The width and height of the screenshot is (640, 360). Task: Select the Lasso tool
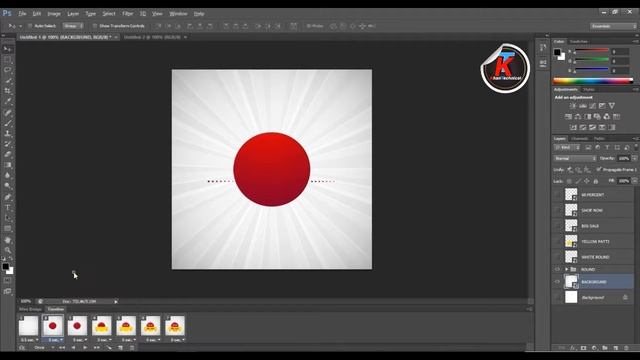[7, 70]
